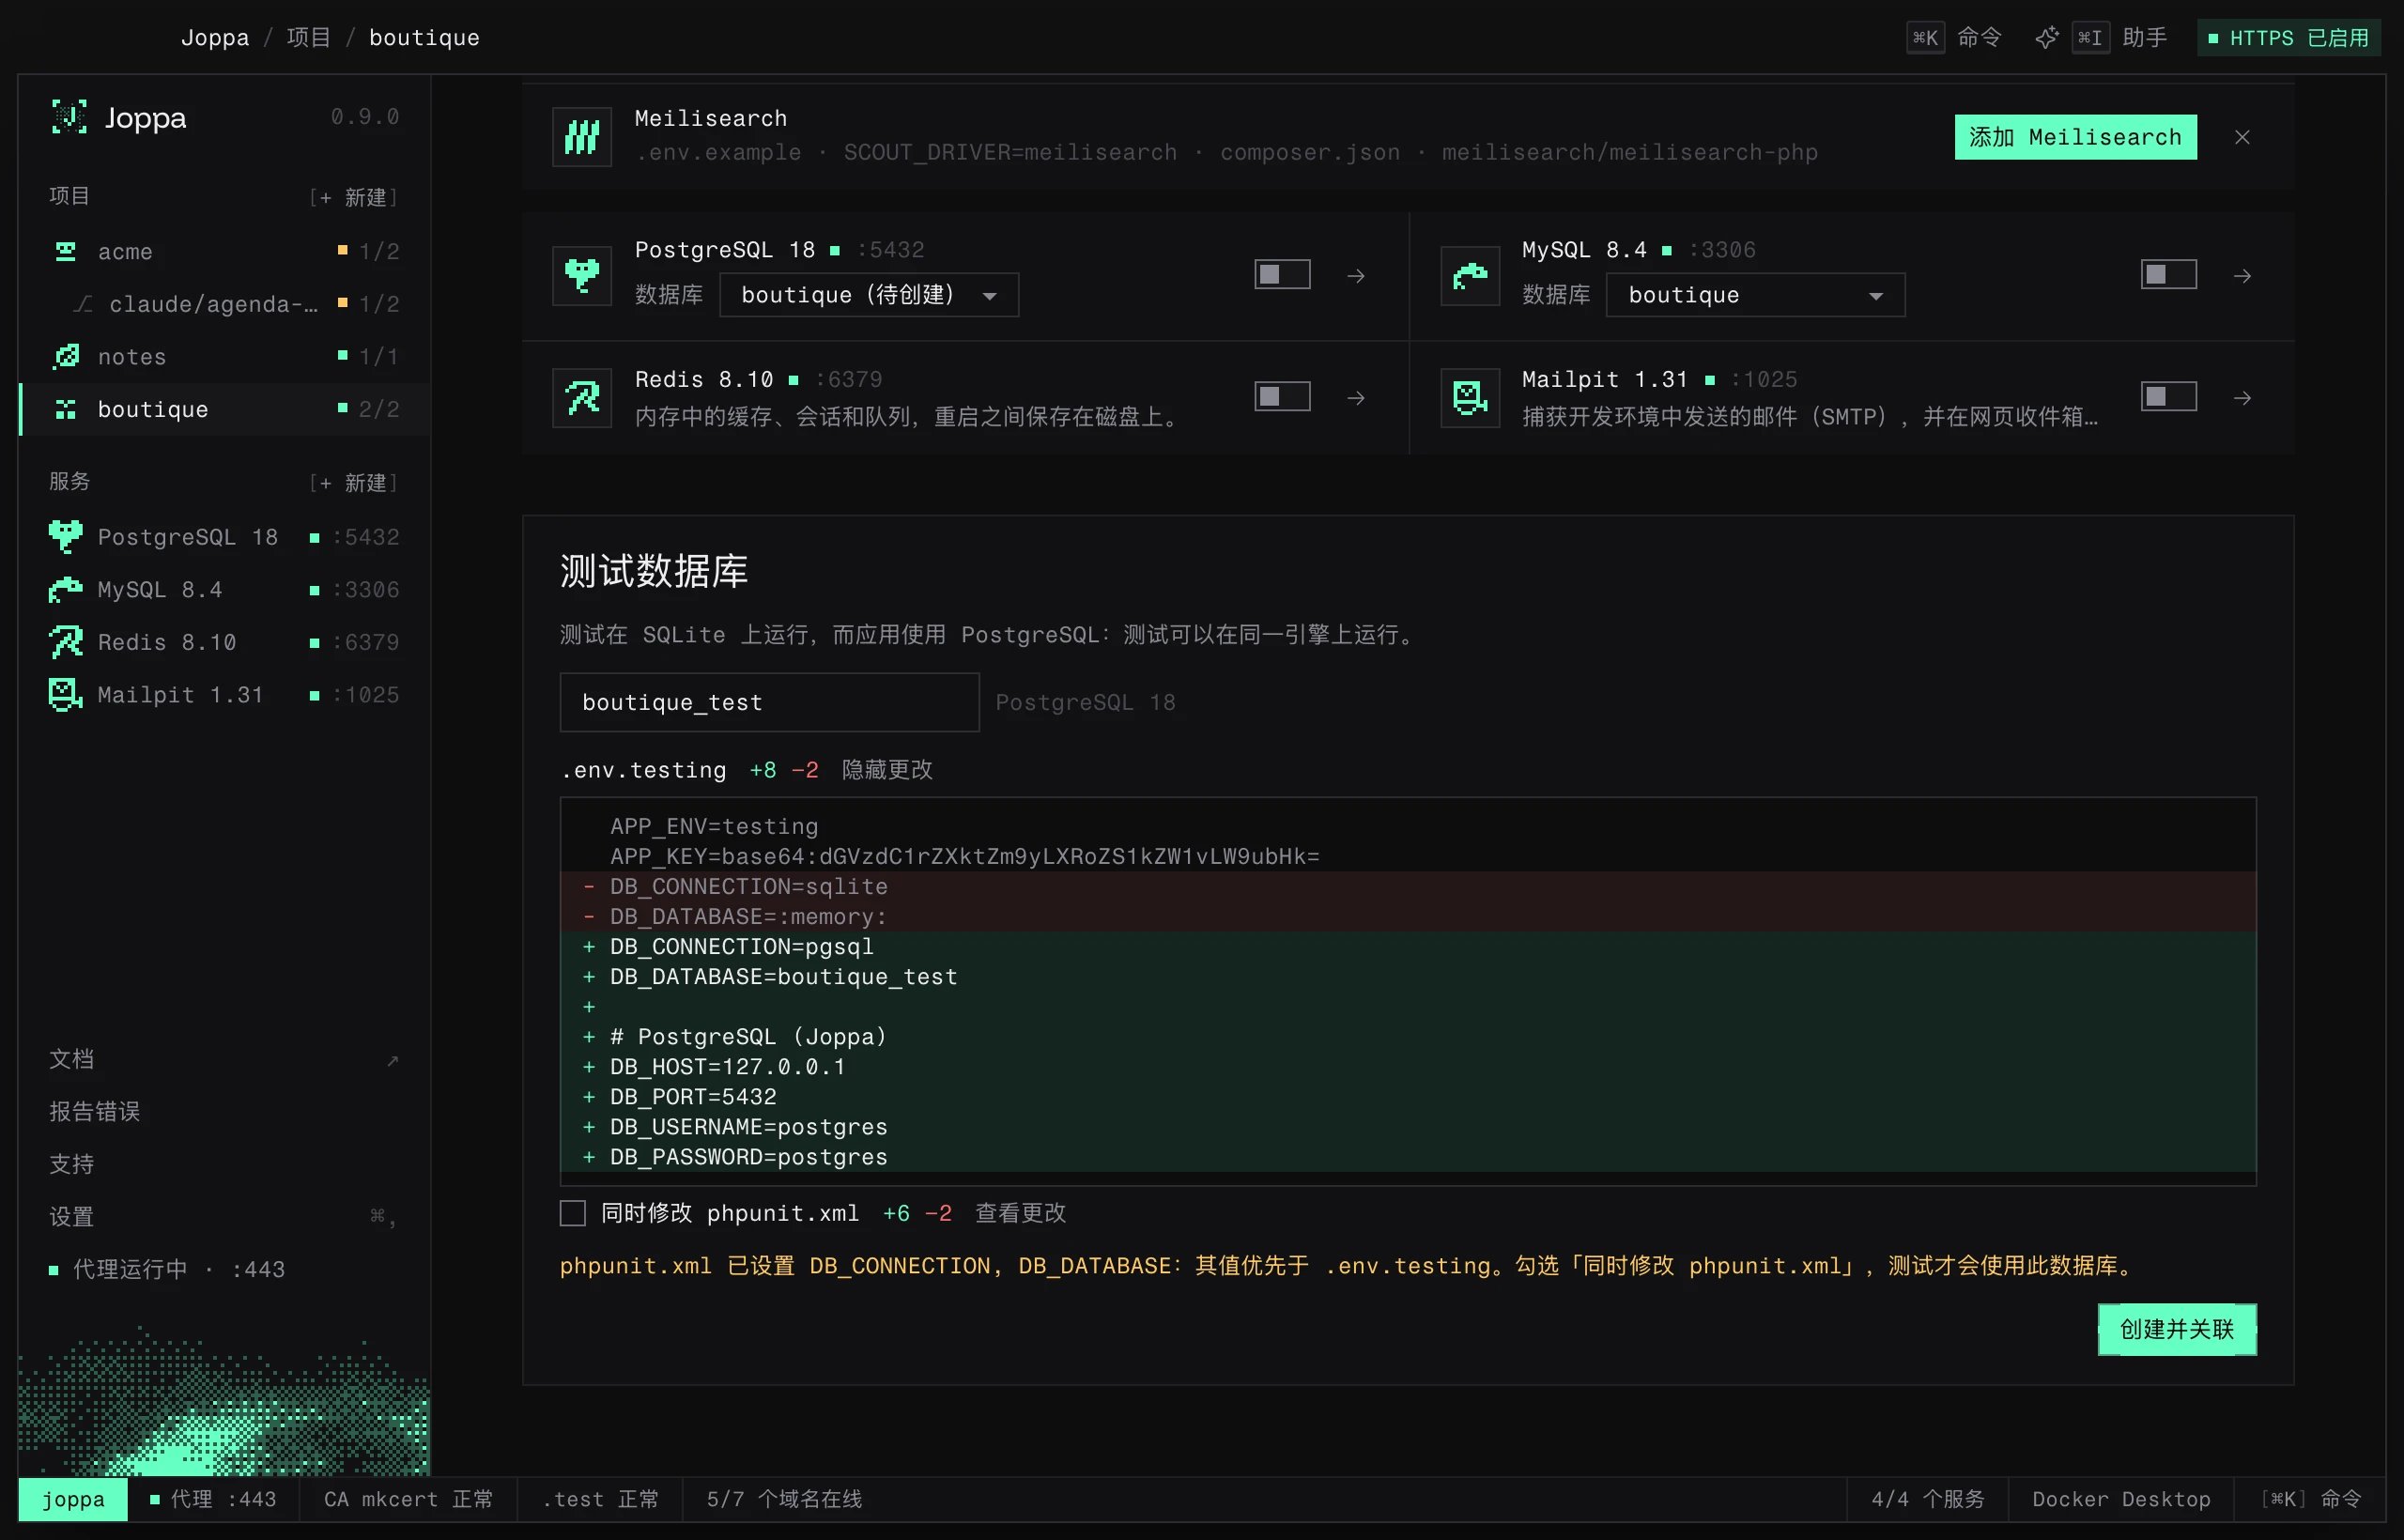Screen dimensions: 2404x1540
Task: Open the ⌘K 命令 palette in top bar
Action: click(x=1954, y=38)
